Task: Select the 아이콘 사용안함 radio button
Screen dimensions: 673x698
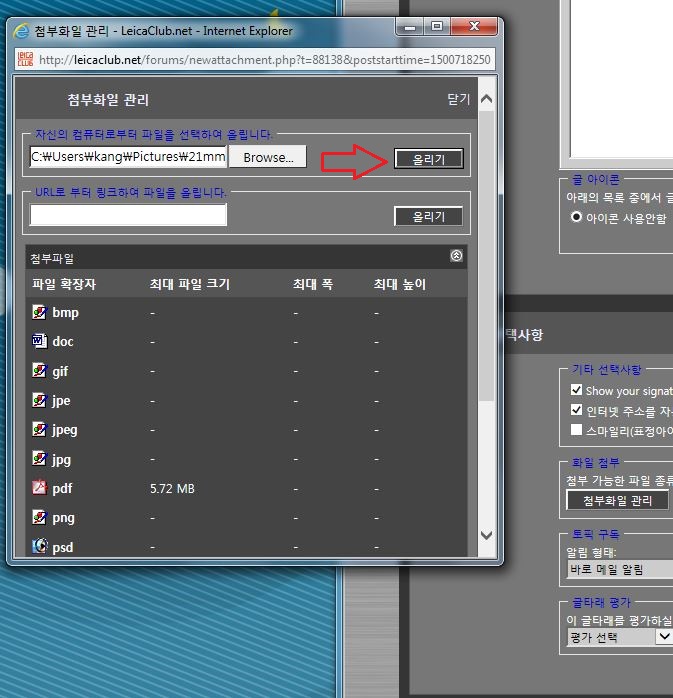Action: (576, 217)
